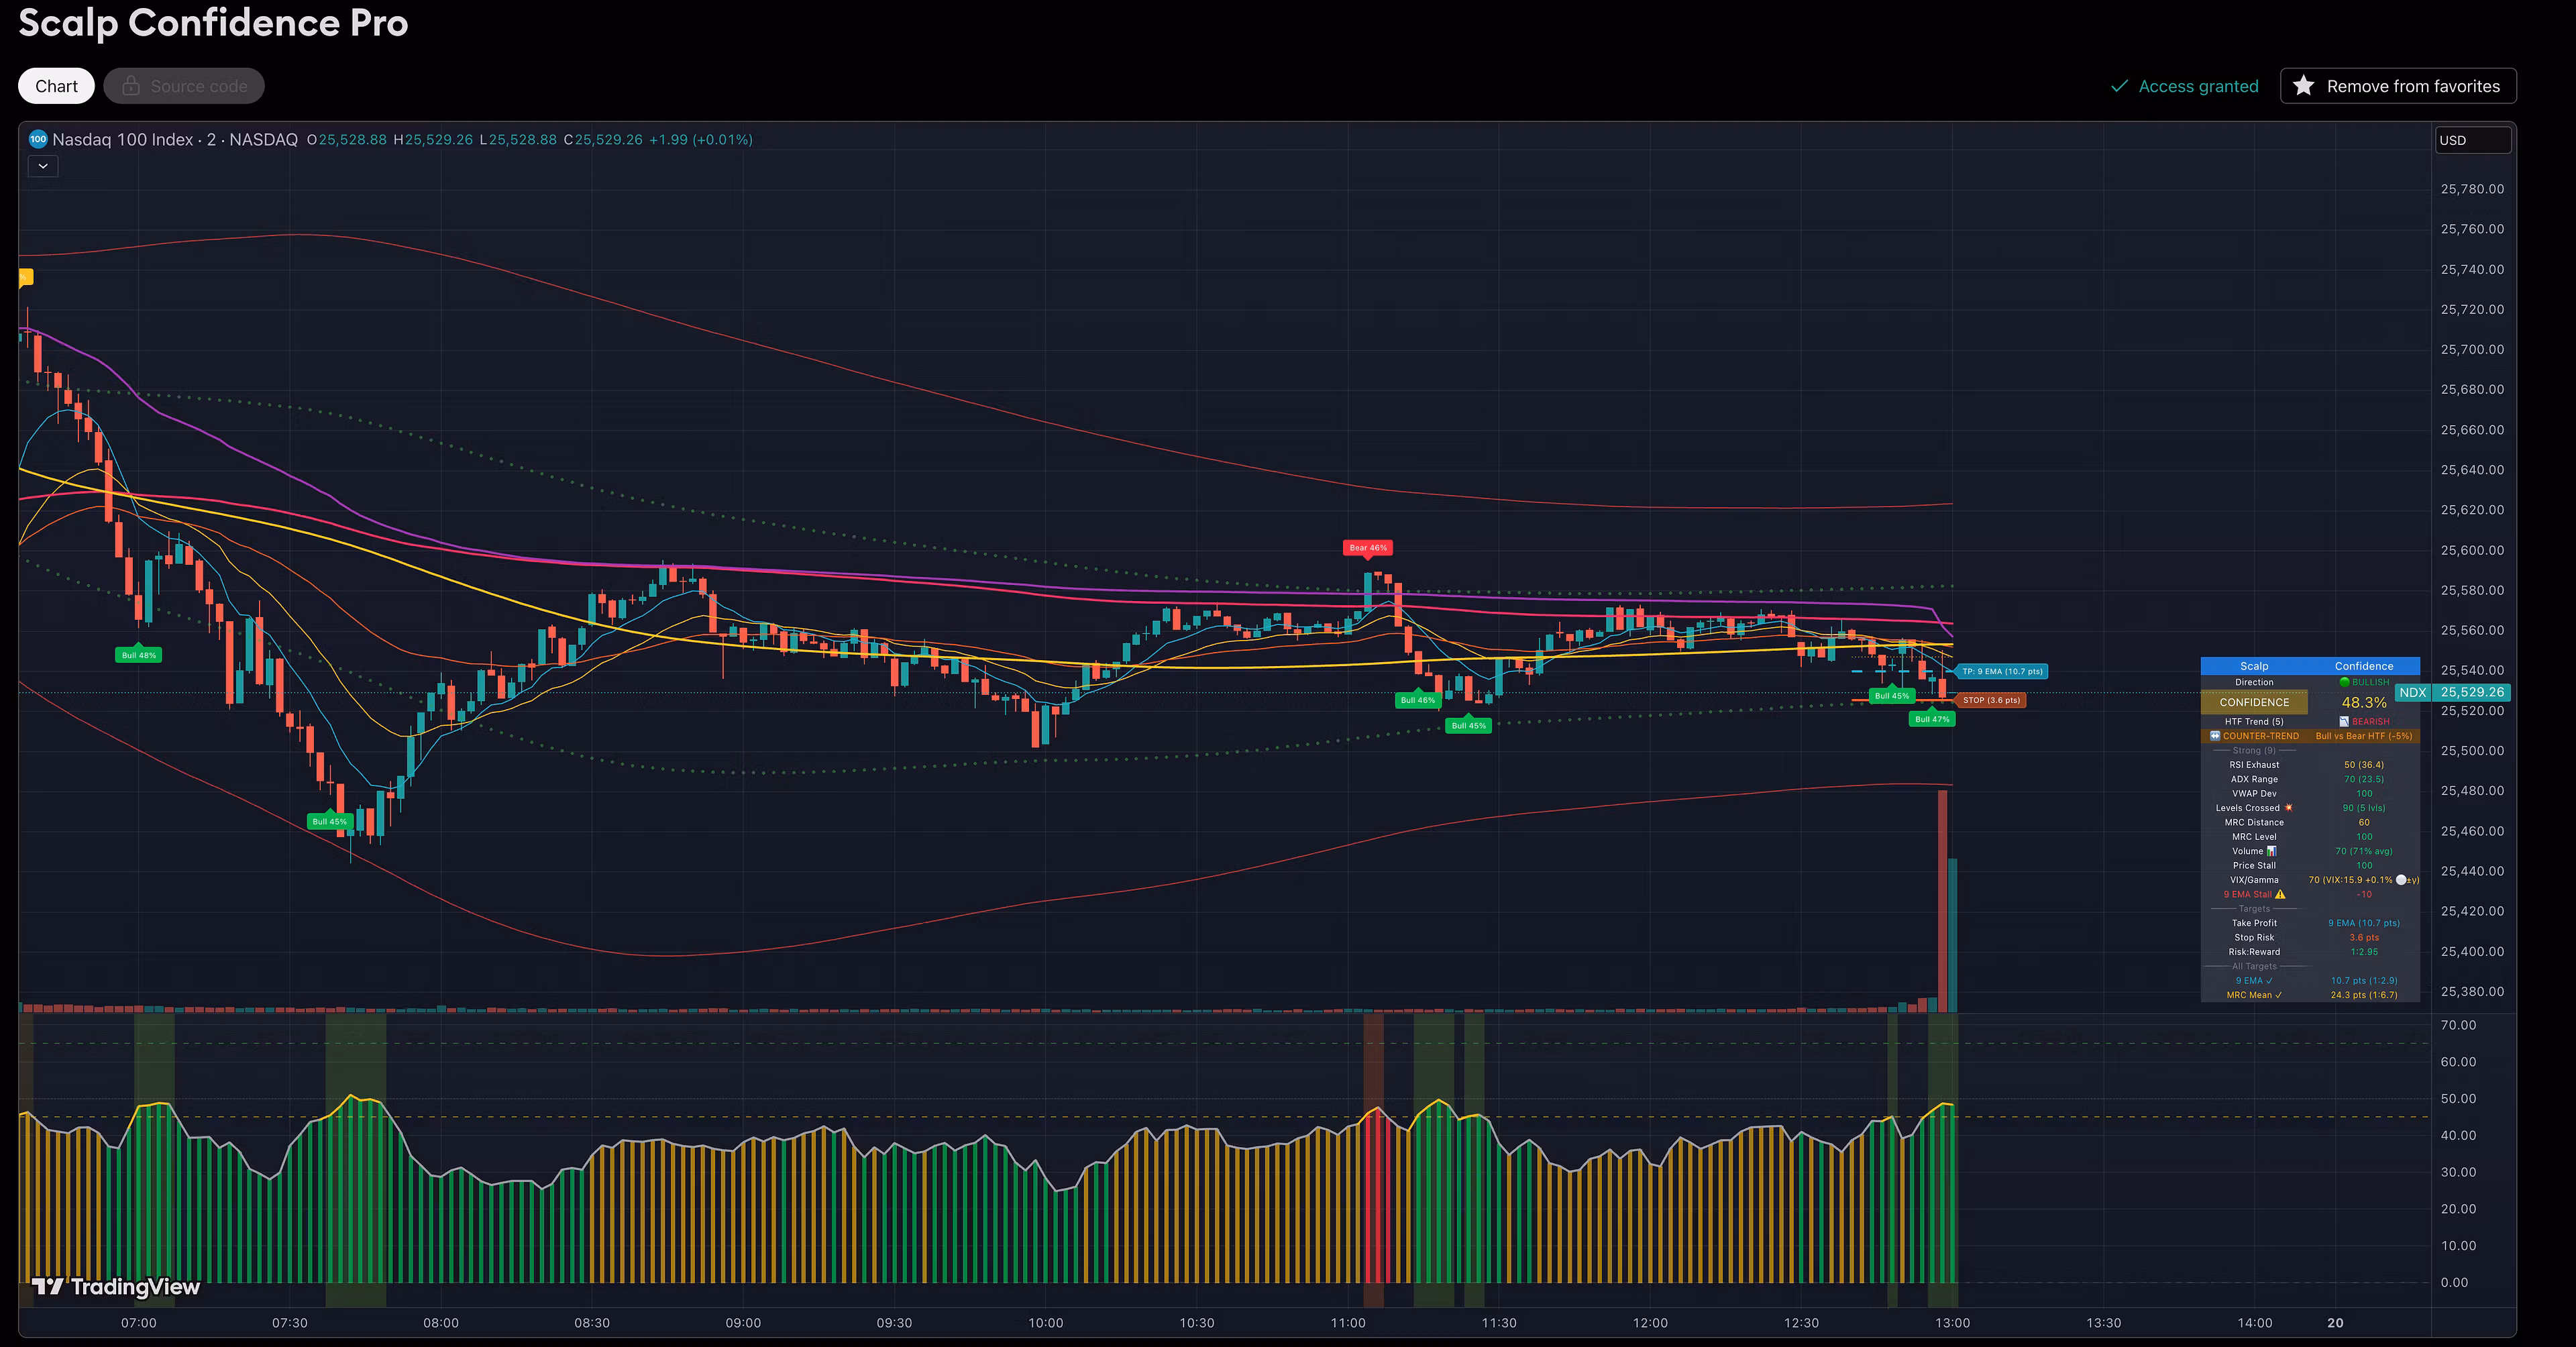Click the VWAP Dev row label
Screen dimensions: 2576x1347
pyautogui.click(x=2254, y=794)
